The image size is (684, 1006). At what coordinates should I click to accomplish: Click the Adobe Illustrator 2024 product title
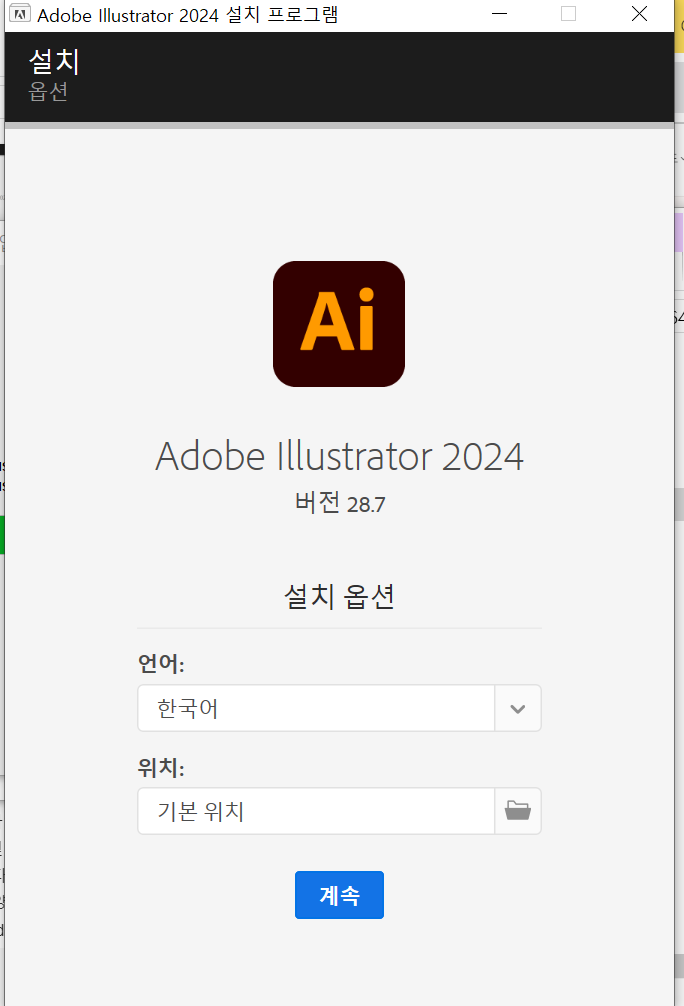pos(339,456)
